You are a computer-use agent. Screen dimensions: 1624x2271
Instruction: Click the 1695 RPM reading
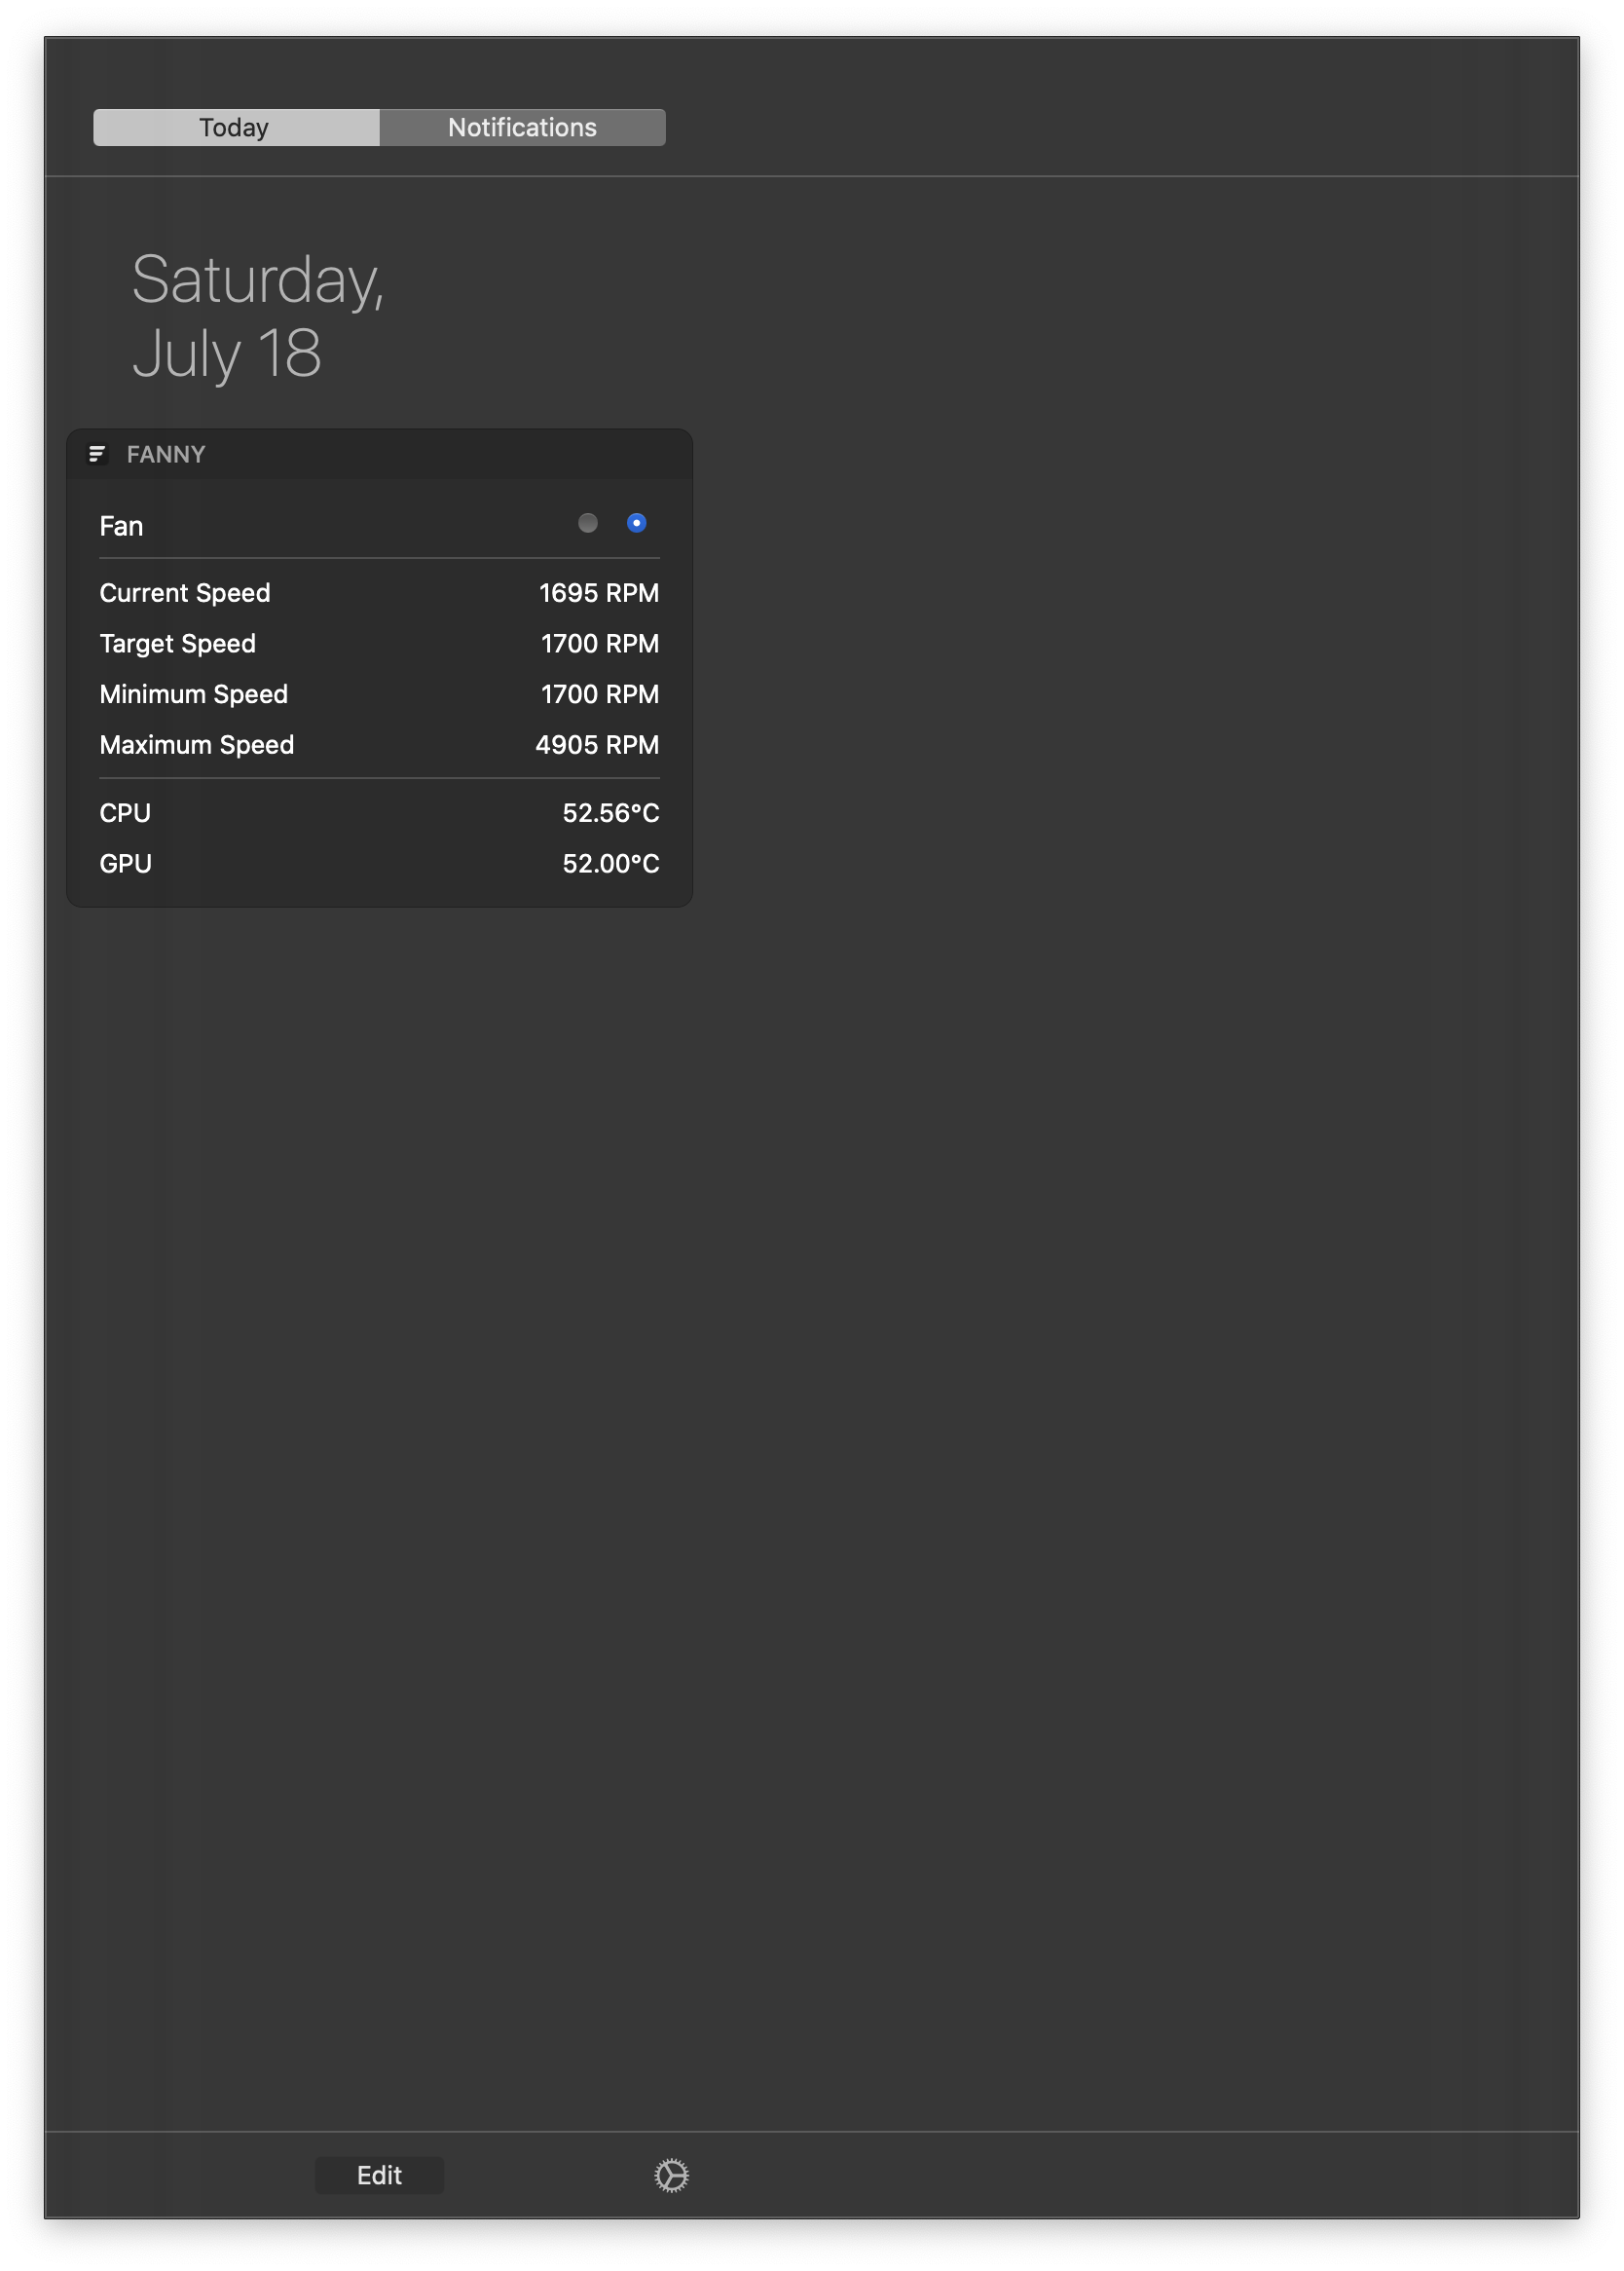[599, 593]
